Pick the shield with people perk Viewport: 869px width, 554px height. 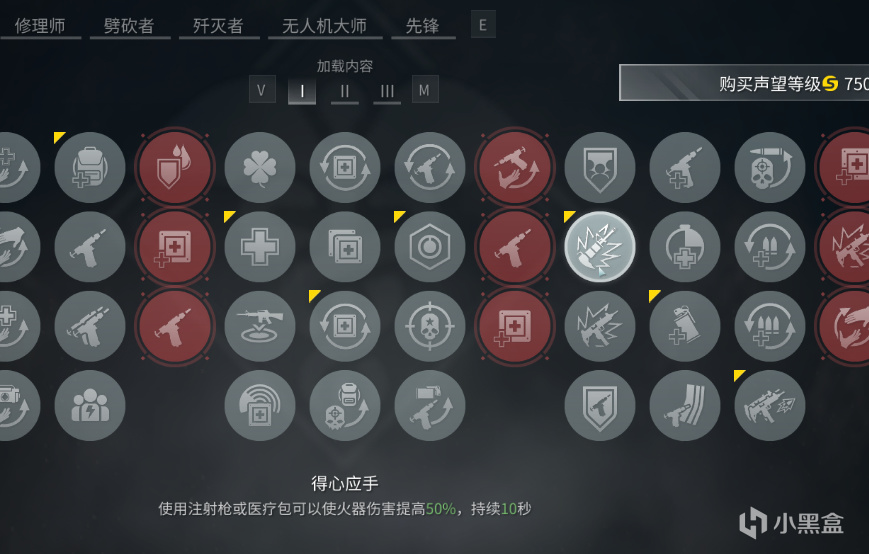(600, 167)
